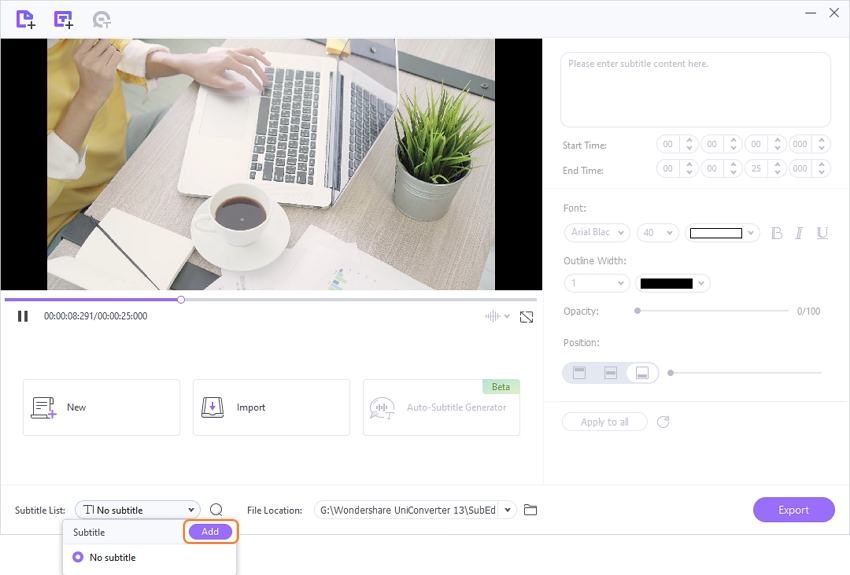Minimize the subtitle editor window
The image size is (850, 575).
pyautogui.click(x=810, y=12)
